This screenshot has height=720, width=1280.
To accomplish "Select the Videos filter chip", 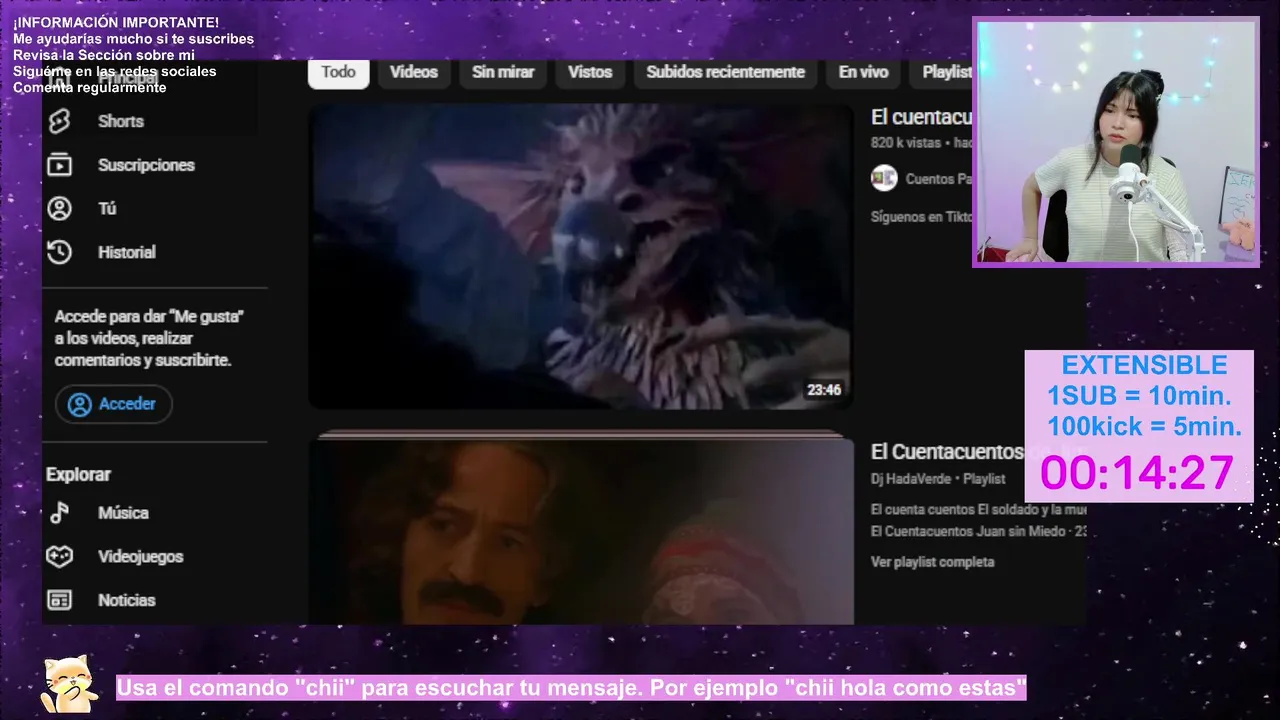I will (x=414, y=72).
